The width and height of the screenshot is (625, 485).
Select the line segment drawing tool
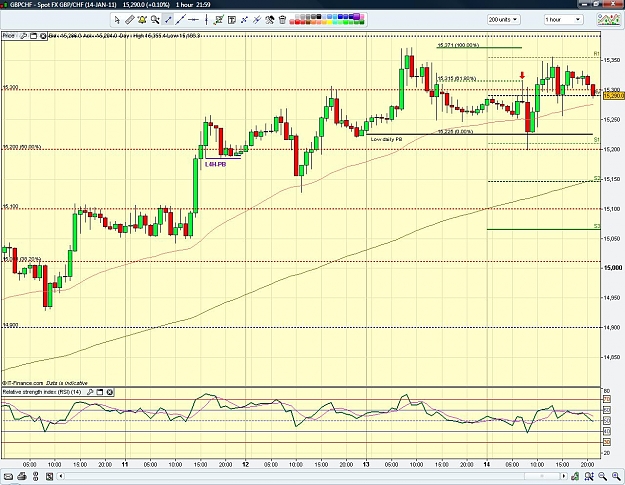(168, 20)
